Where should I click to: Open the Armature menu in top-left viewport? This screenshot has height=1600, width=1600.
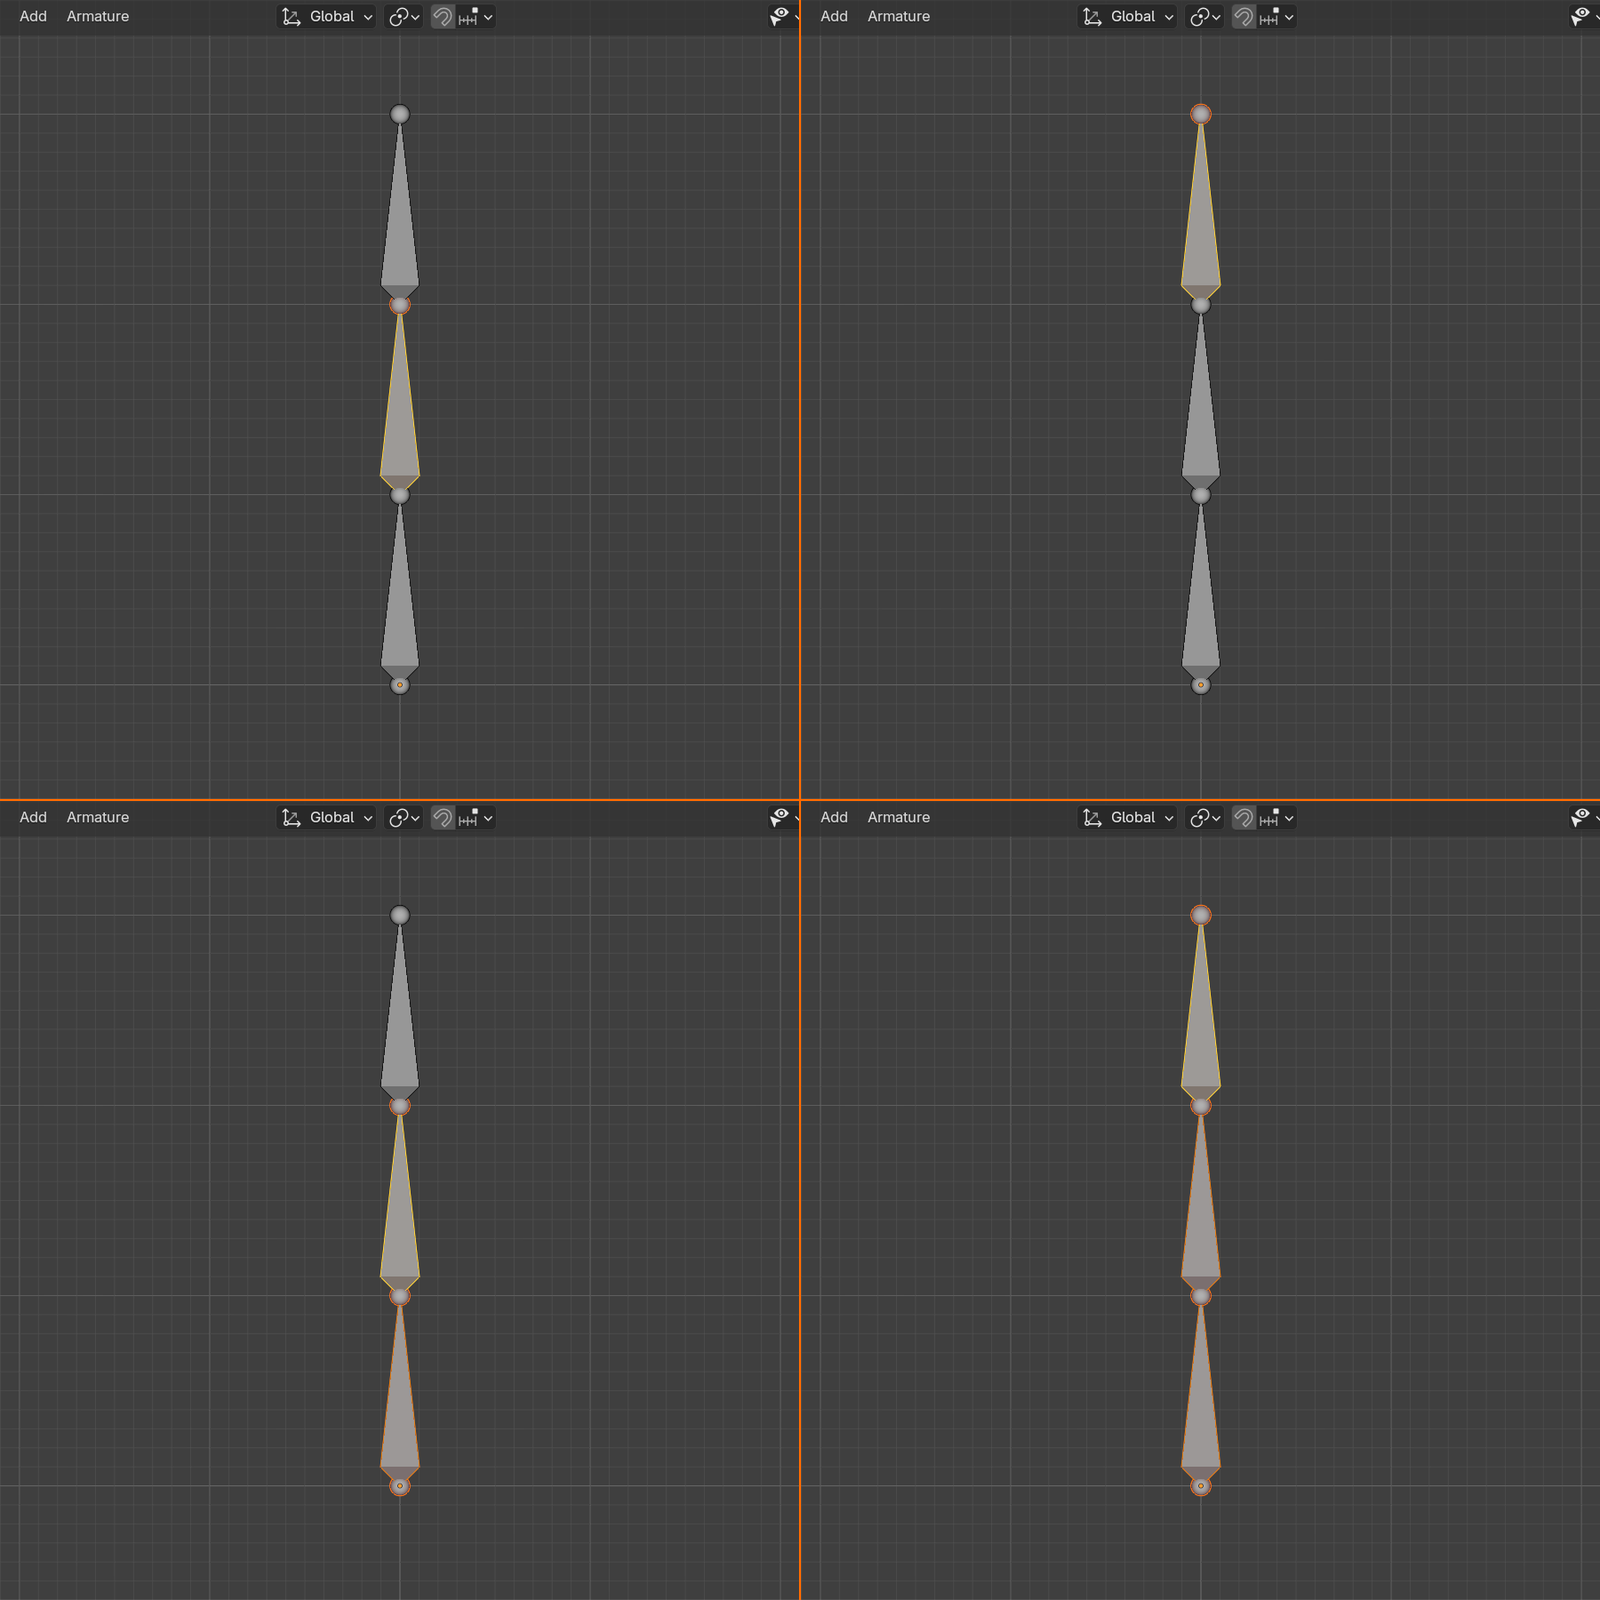98,17
